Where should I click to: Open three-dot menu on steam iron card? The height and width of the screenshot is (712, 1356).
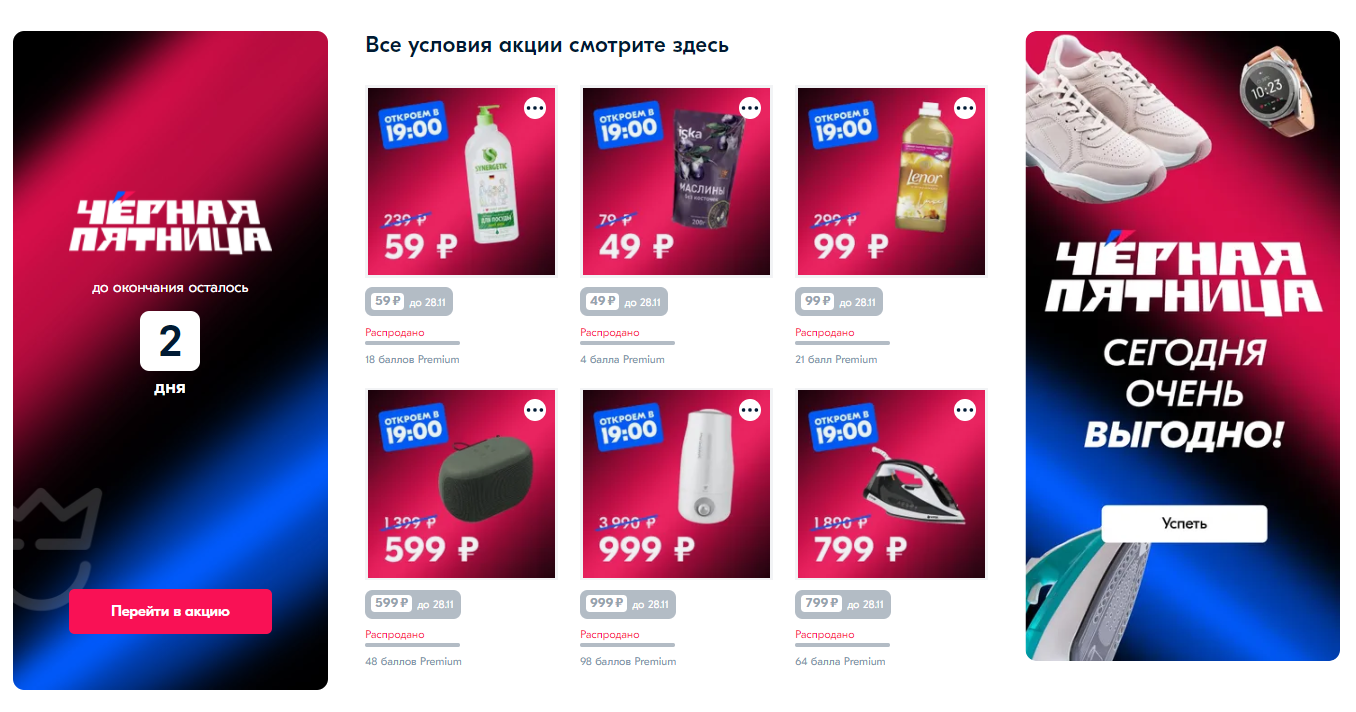point(965,410)
